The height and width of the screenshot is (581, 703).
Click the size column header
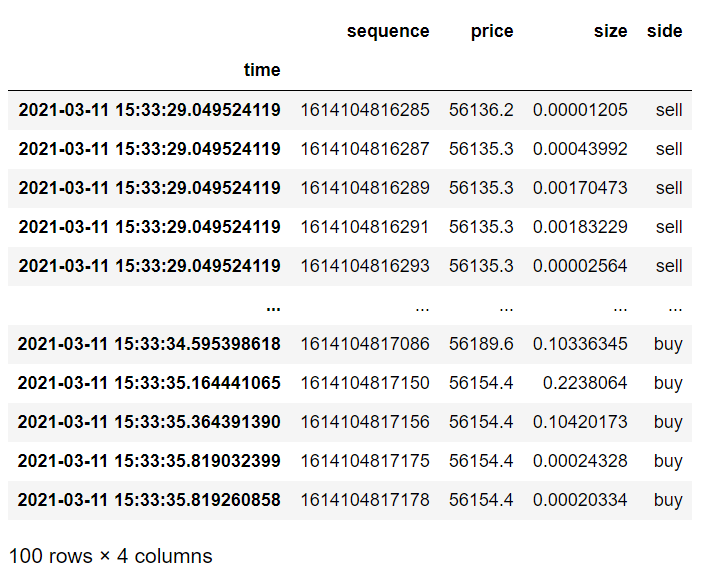[610, 31]
